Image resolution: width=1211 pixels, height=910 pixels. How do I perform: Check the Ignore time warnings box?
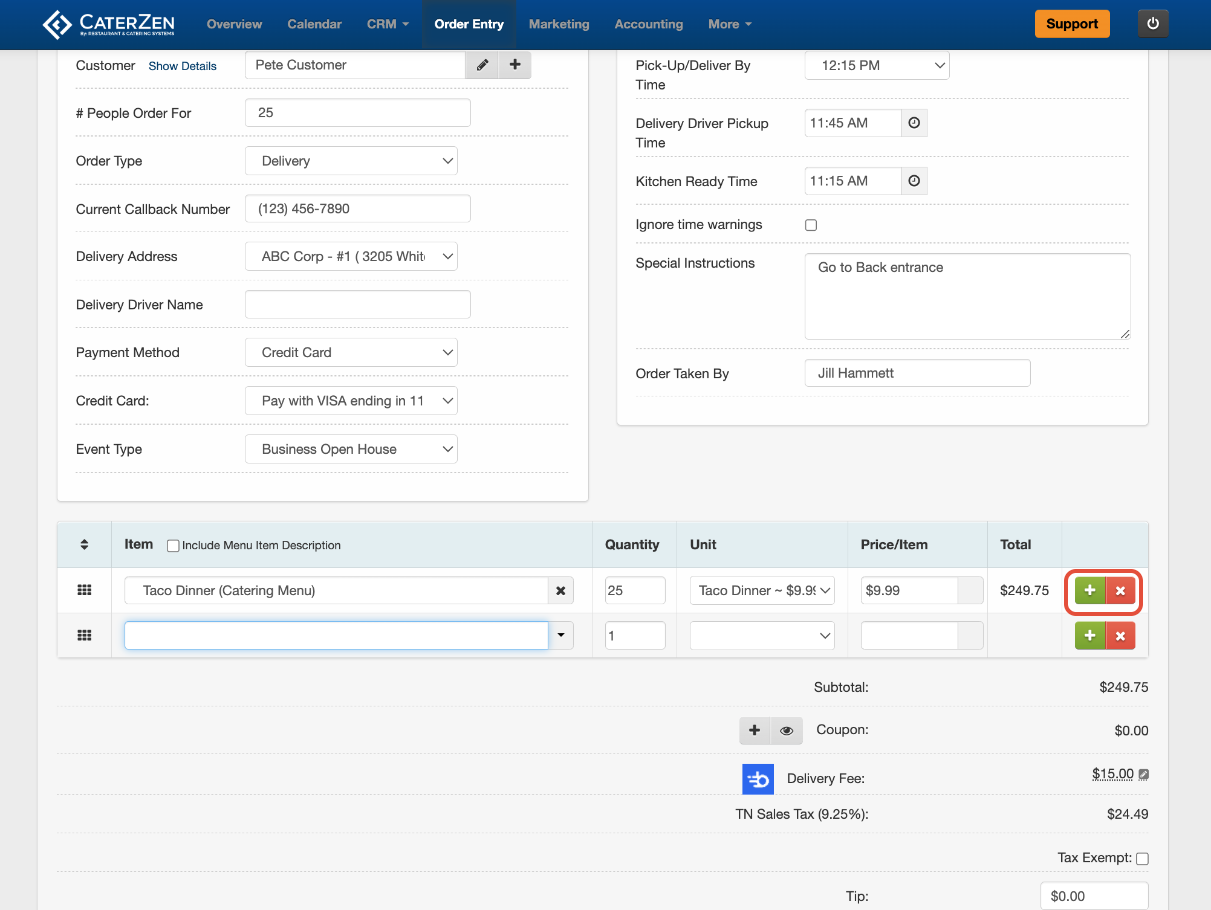click(x=811, y=225)
